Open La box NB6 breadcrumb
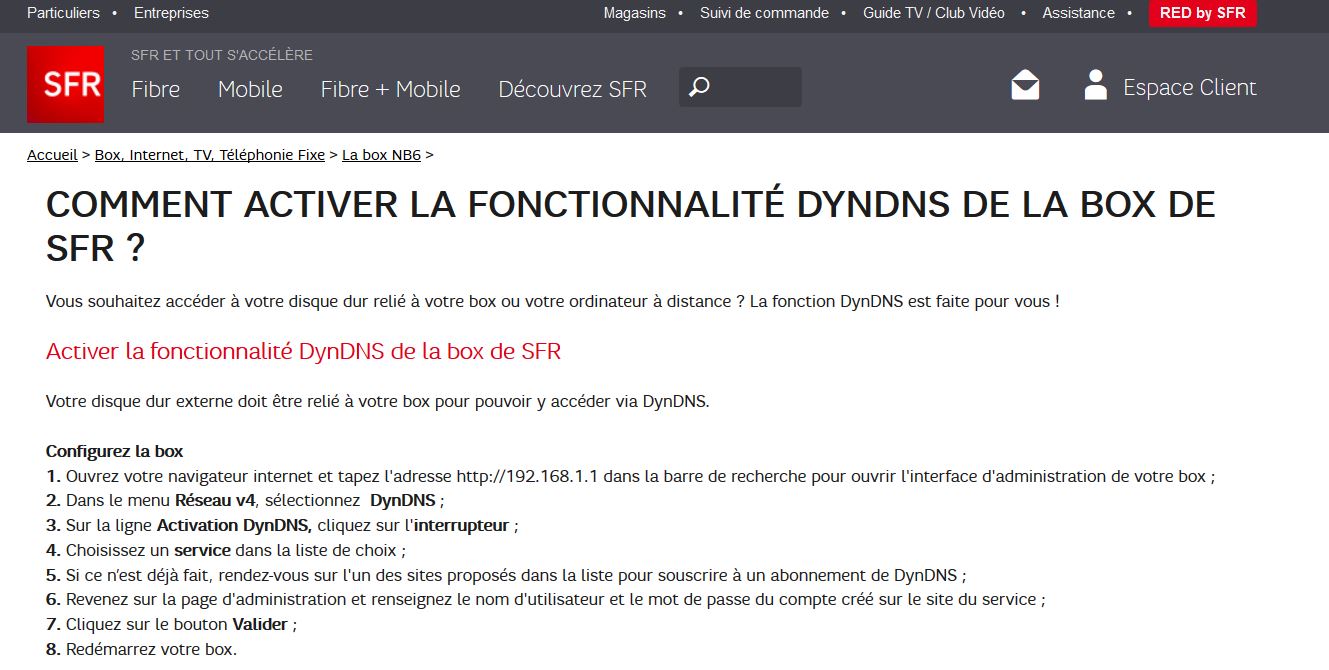The width and height of the screenshot is (1329, 670). tap(381, 155)
